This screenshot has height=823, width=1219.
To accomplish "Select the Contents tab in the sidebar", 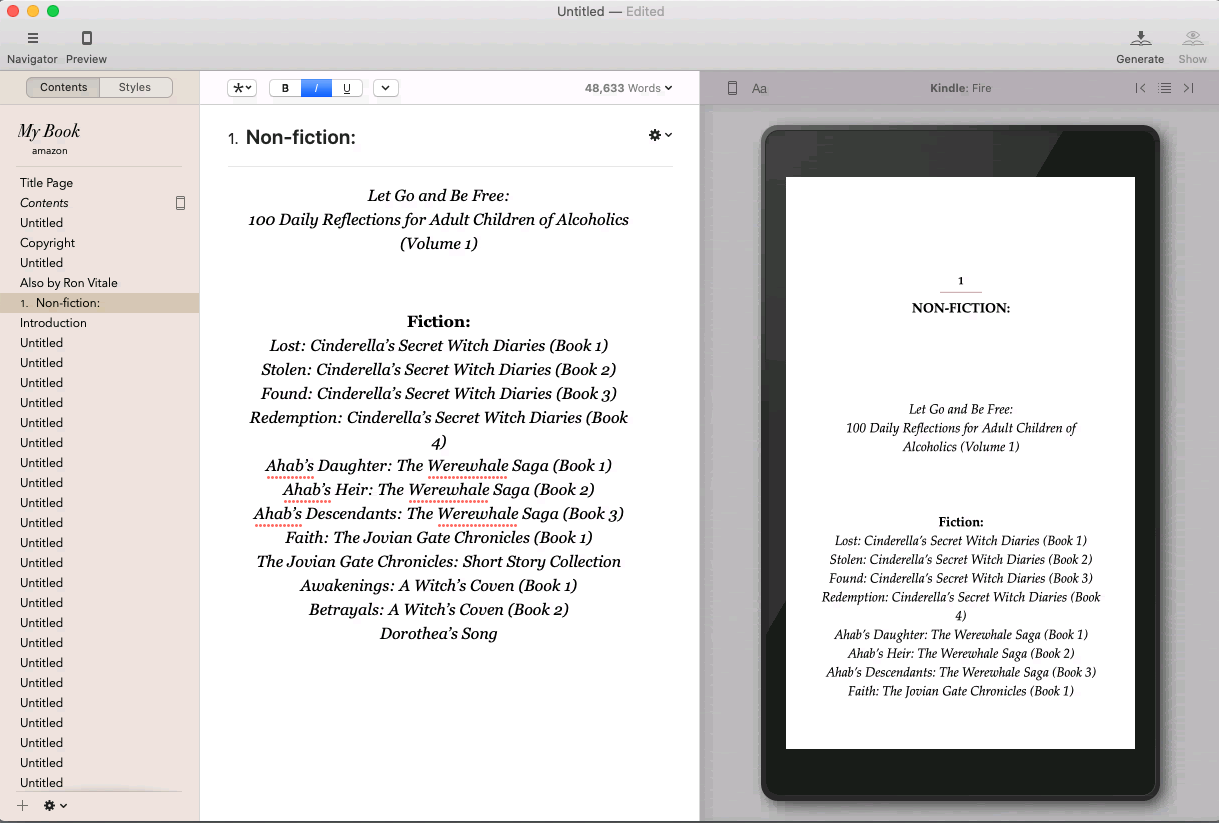I will [x=62, y=87].
